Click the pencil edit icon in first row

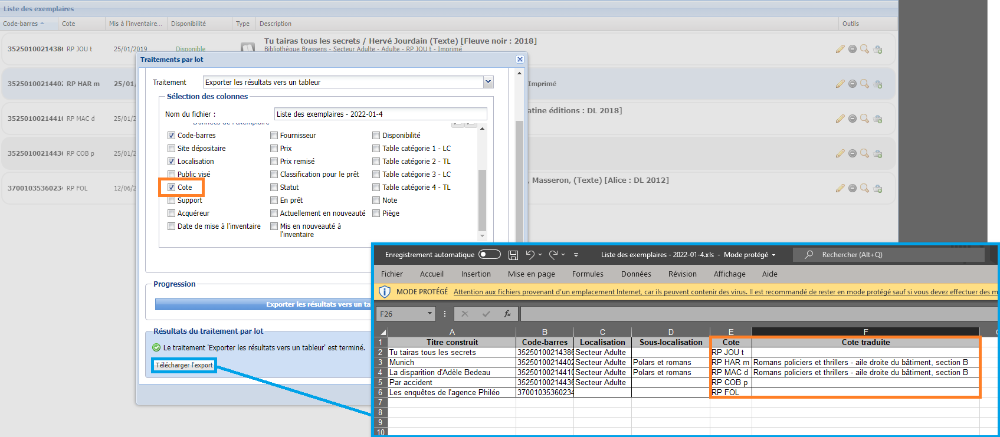(841, 48)
